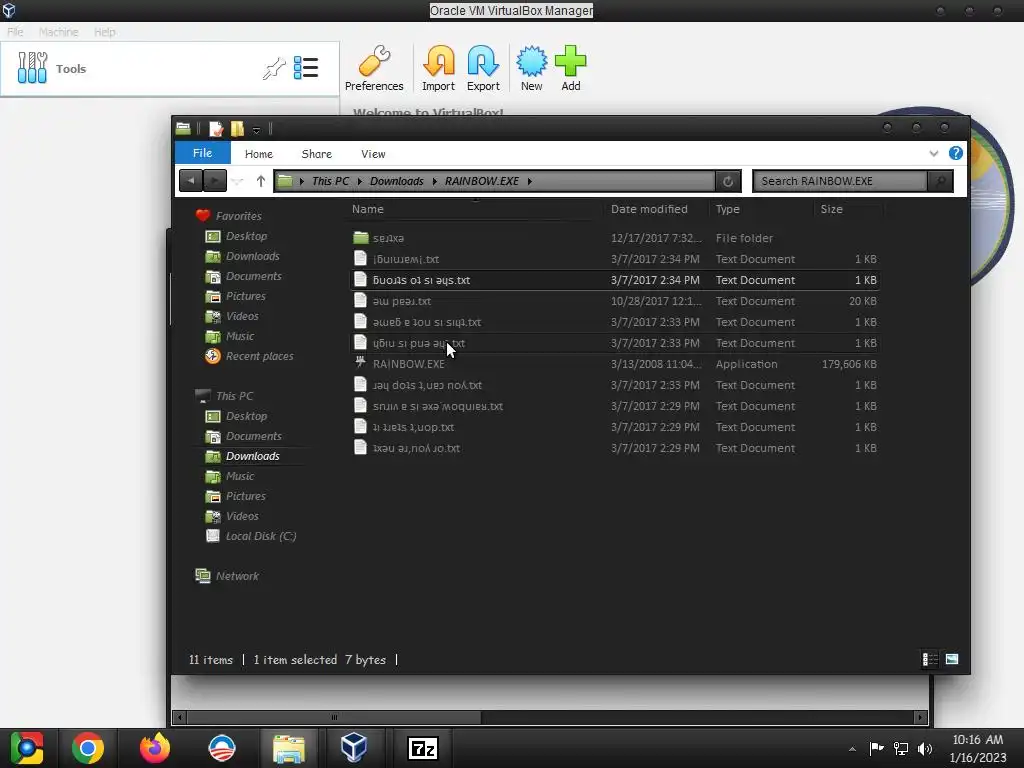
Task: Click New folder icon in quick access toolbar
Action: point(237,129)
